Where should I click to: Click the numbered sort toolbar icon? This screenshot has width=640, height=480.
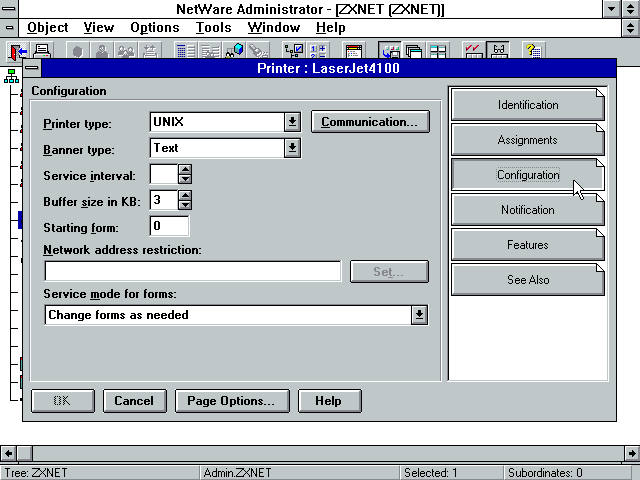tap(318, 51)
